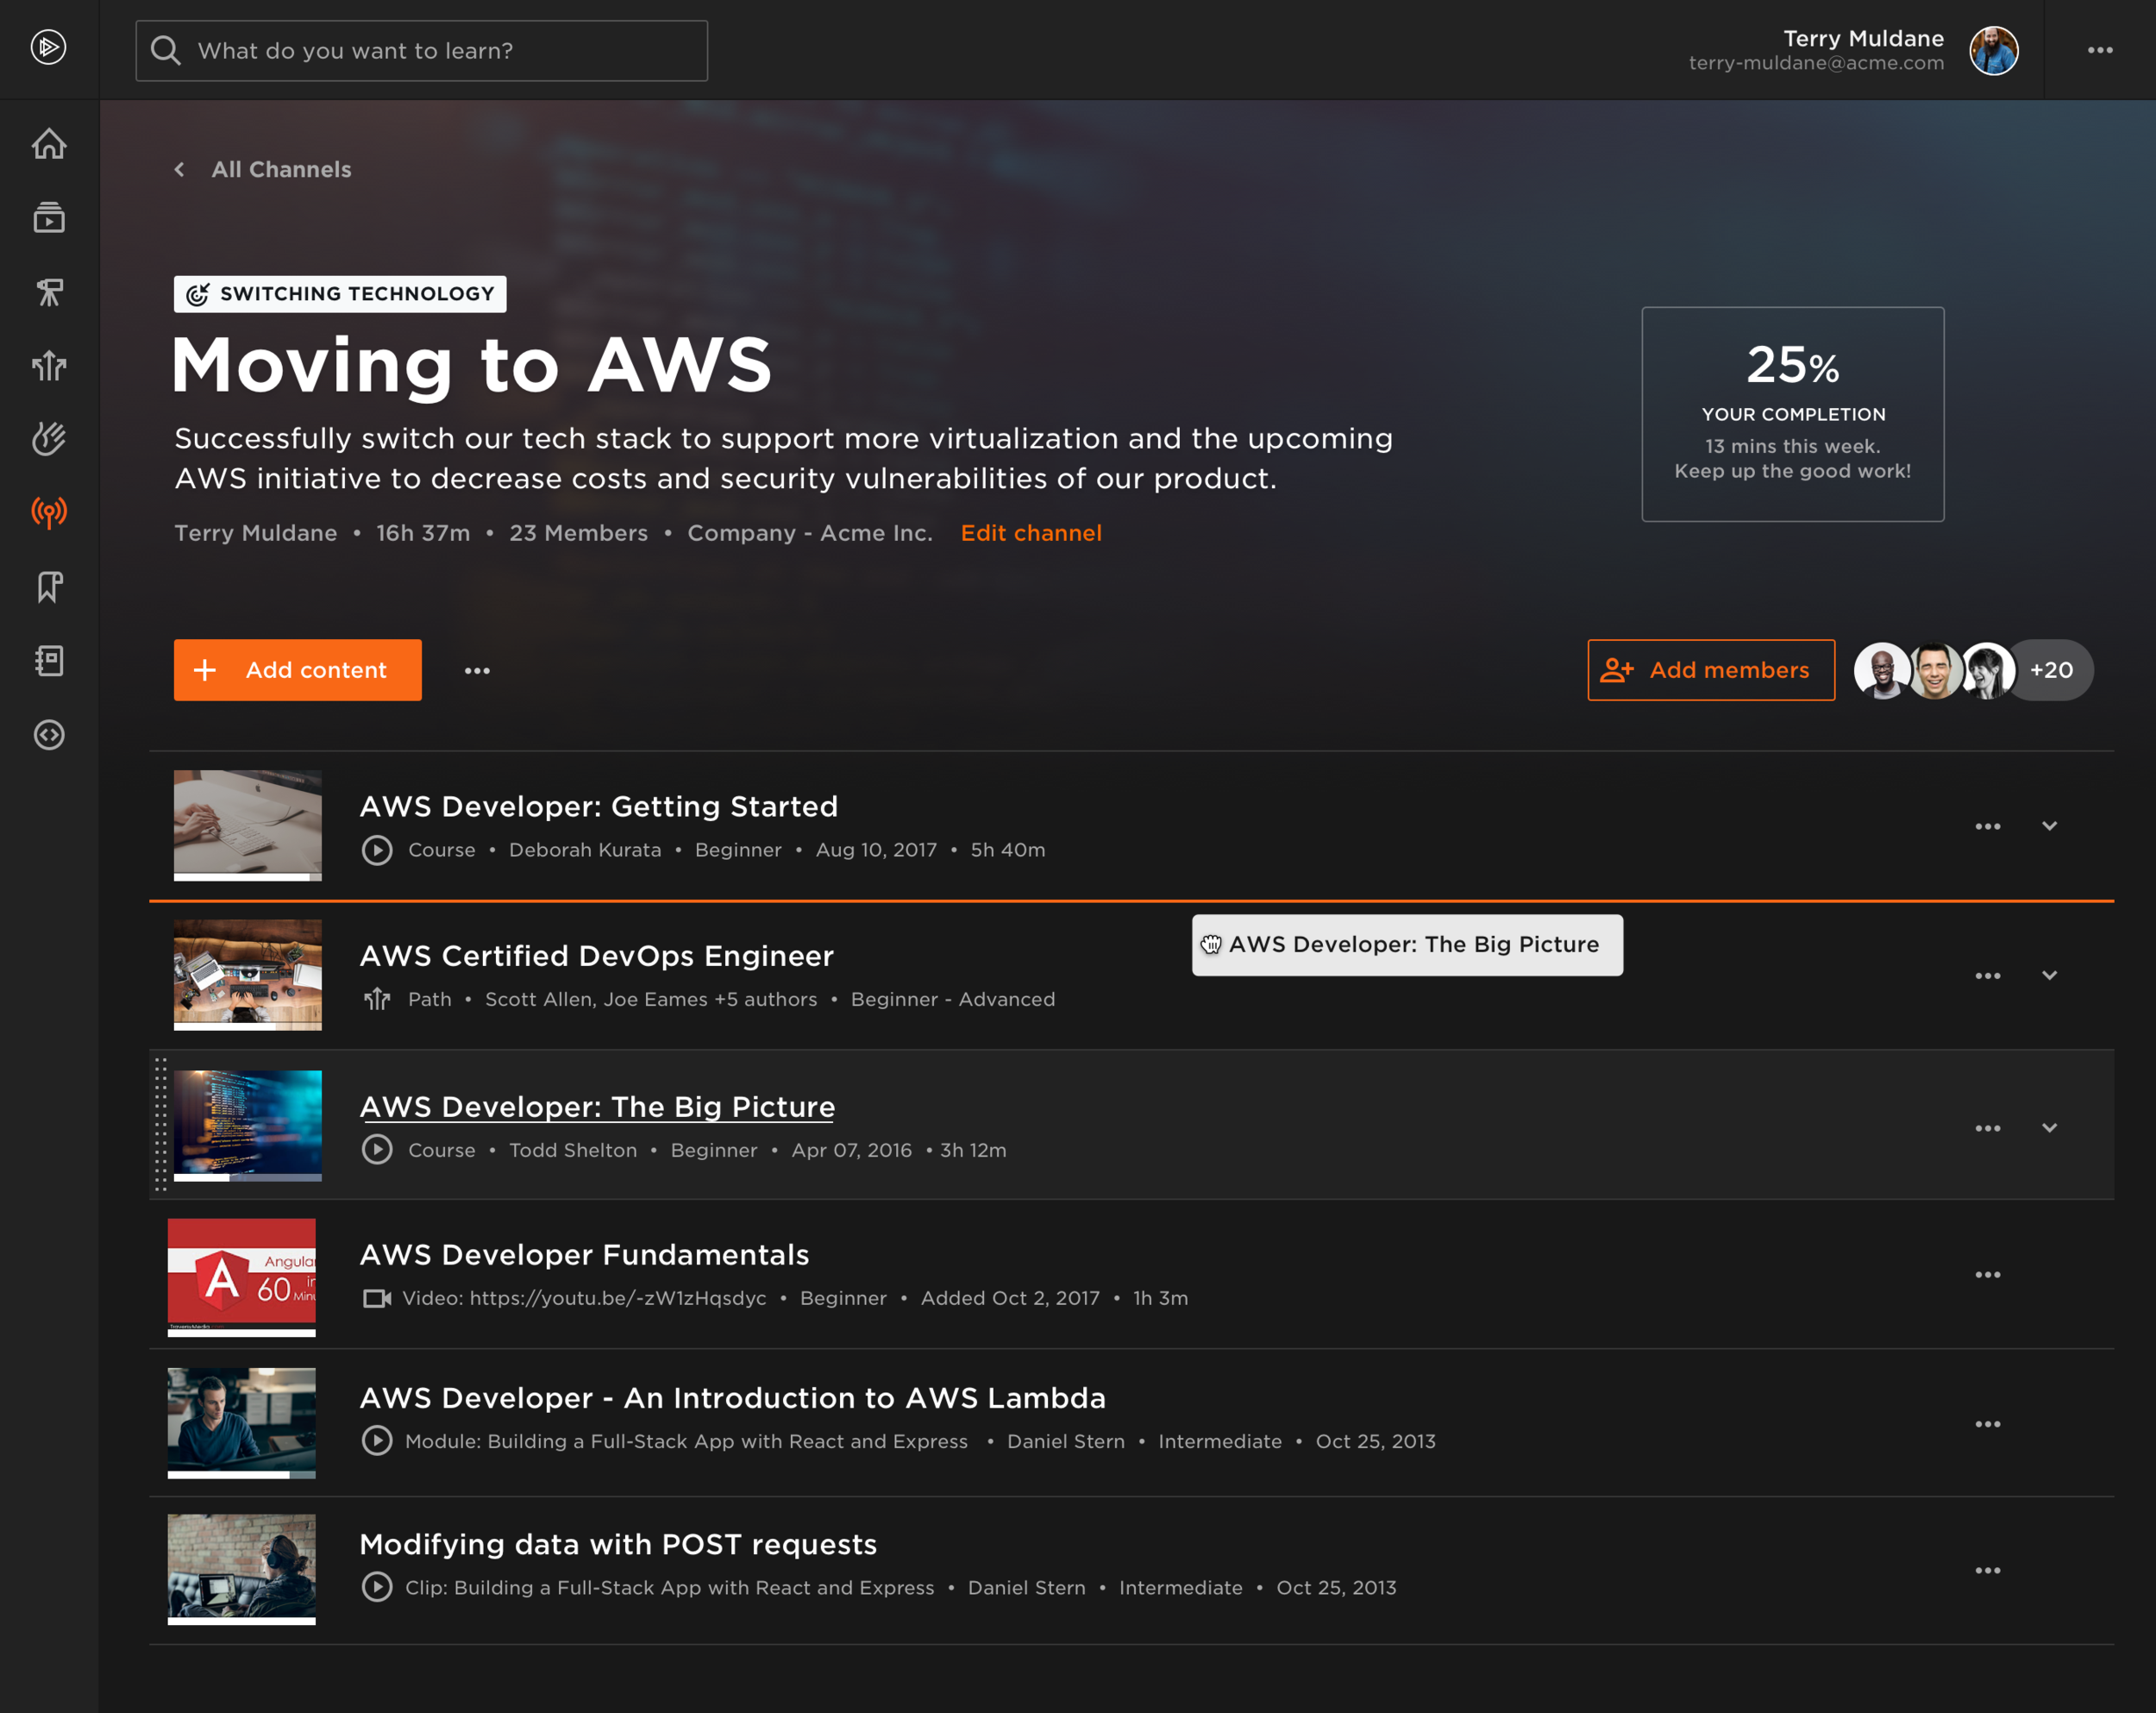Click the +20 members badge
2156x1713 pixels.
pos(2052,670)
